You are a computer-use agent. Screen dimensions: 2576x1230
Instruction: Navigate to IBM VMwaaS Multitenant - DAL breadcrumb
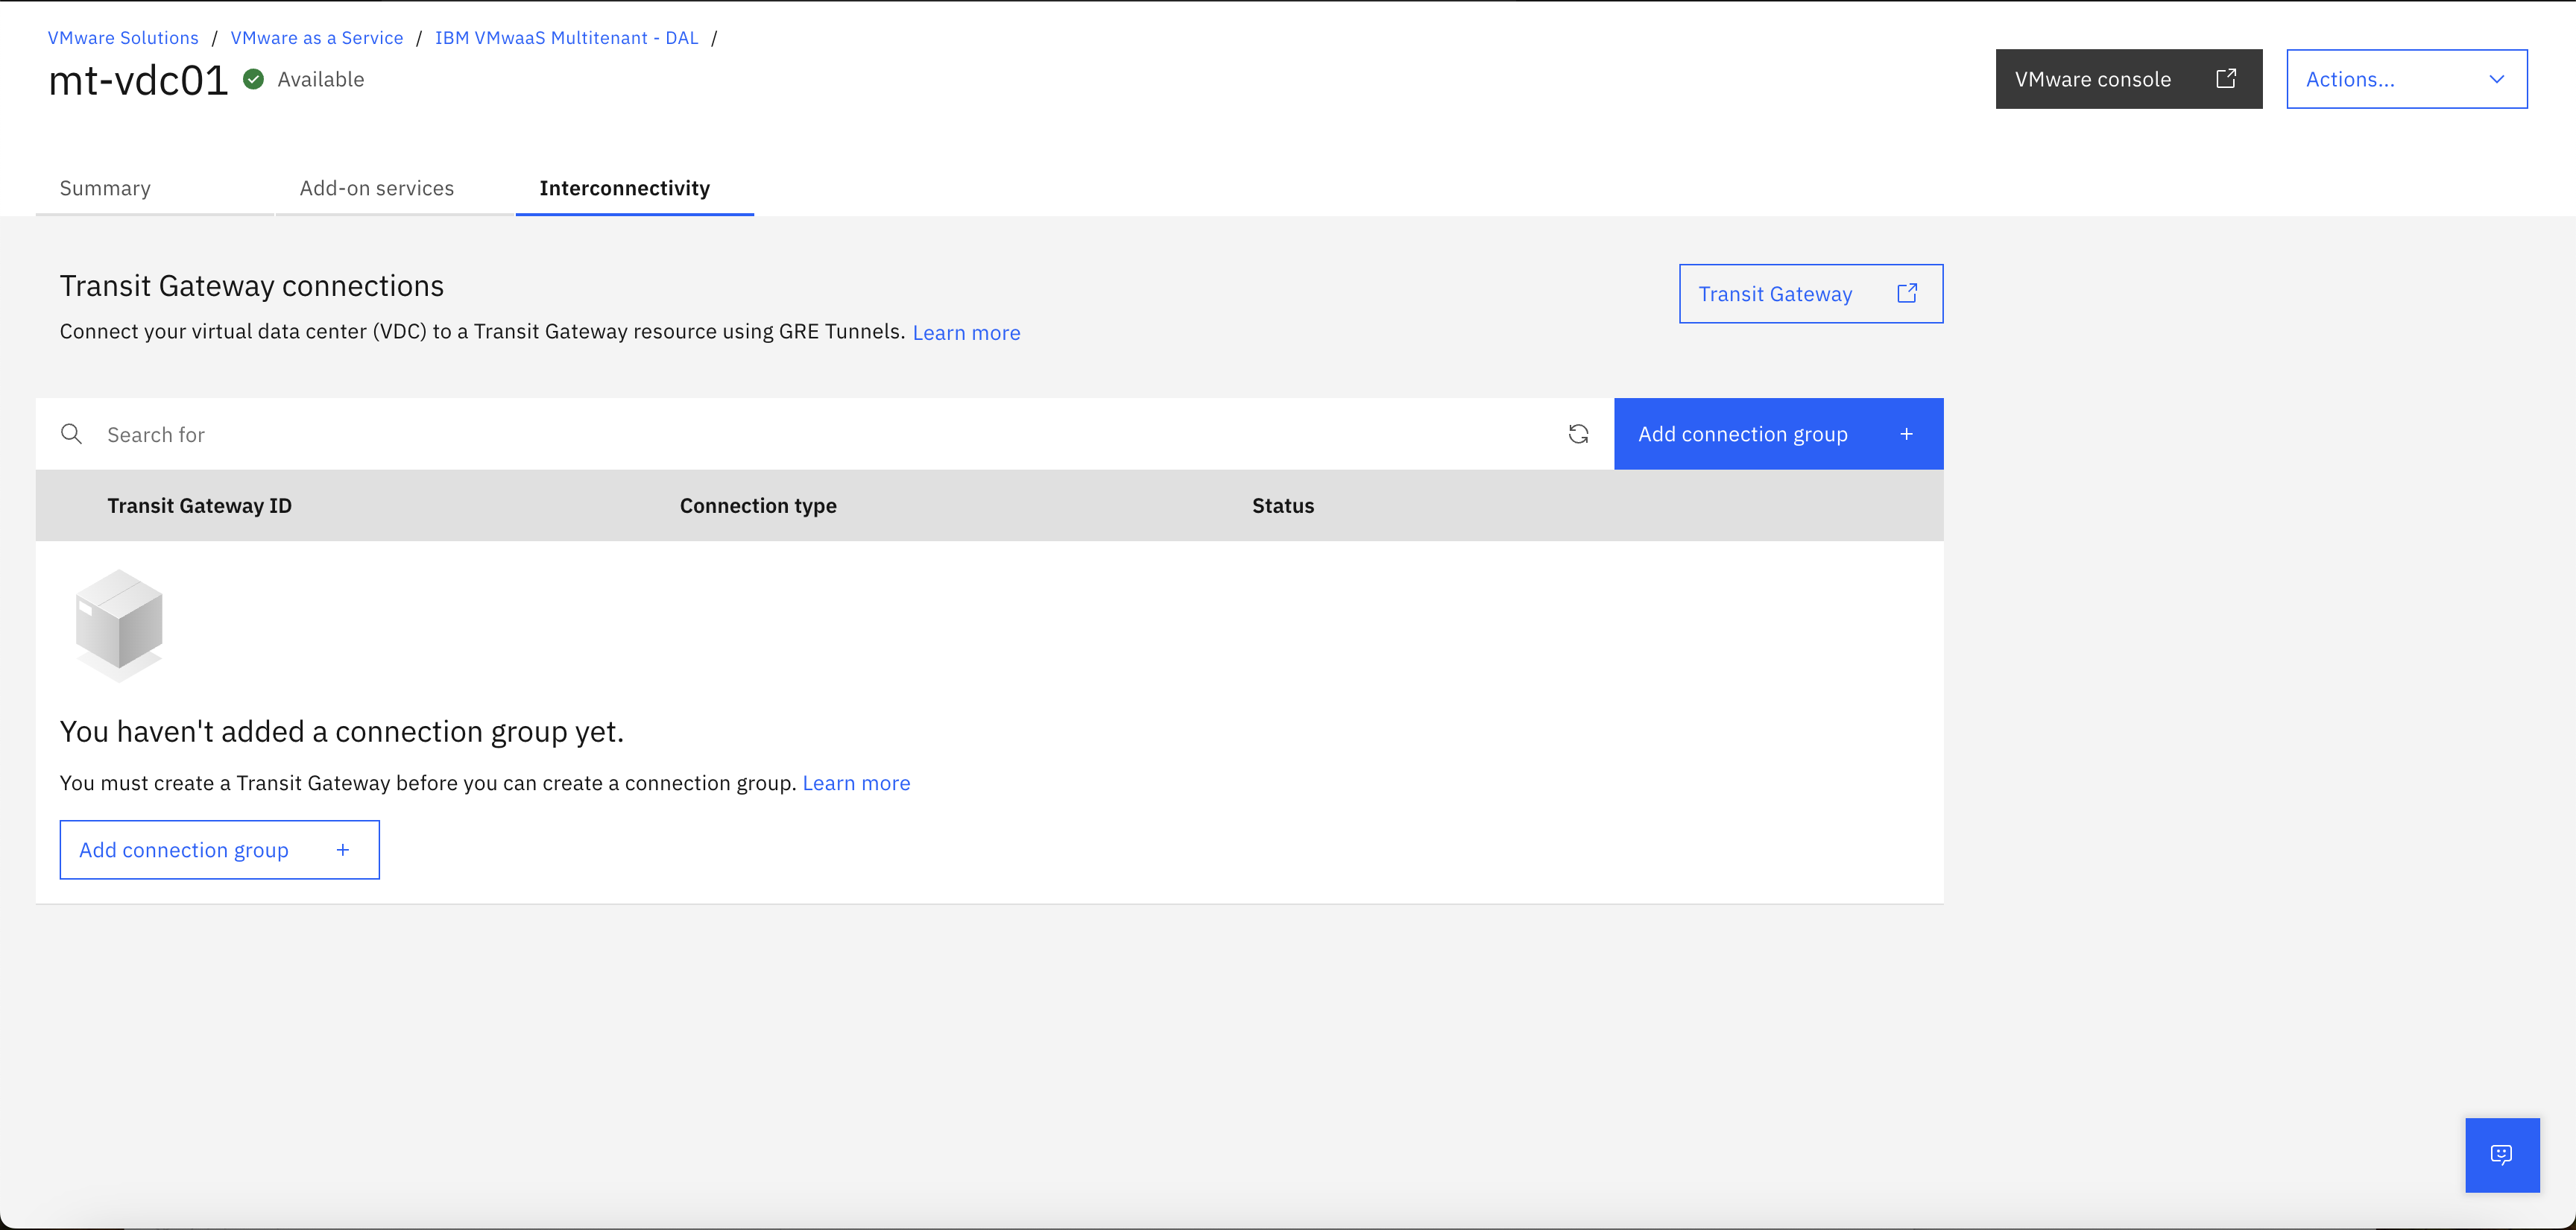(566, 38)
